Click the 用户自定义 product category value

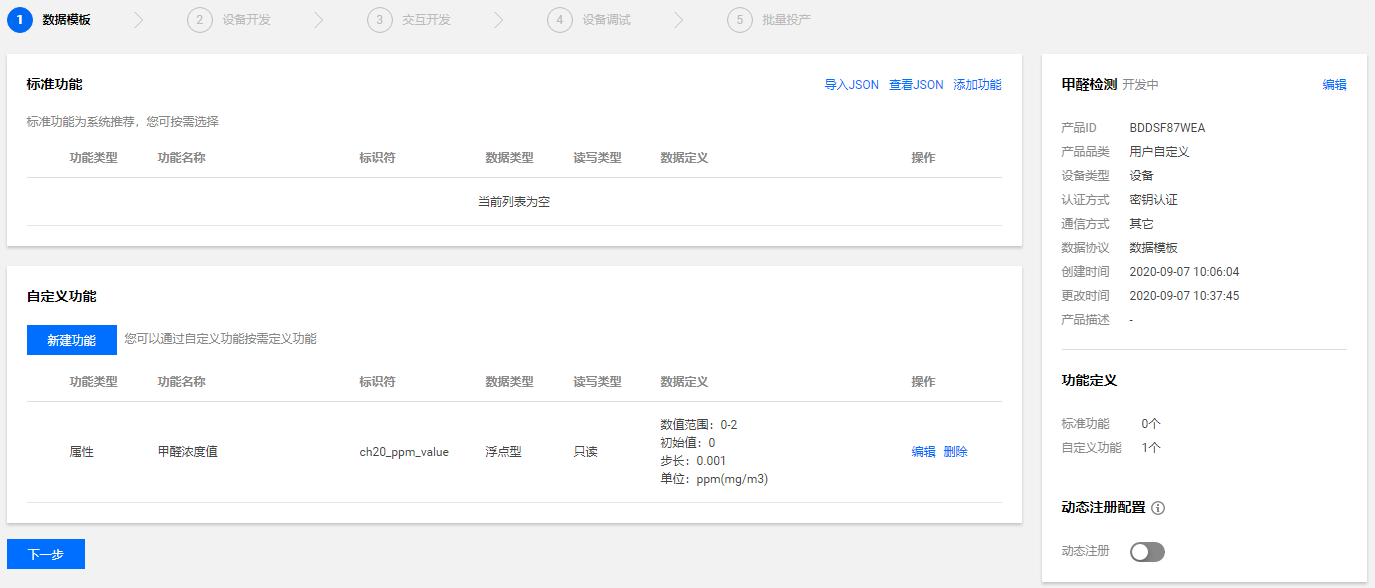coord(1159,152)
